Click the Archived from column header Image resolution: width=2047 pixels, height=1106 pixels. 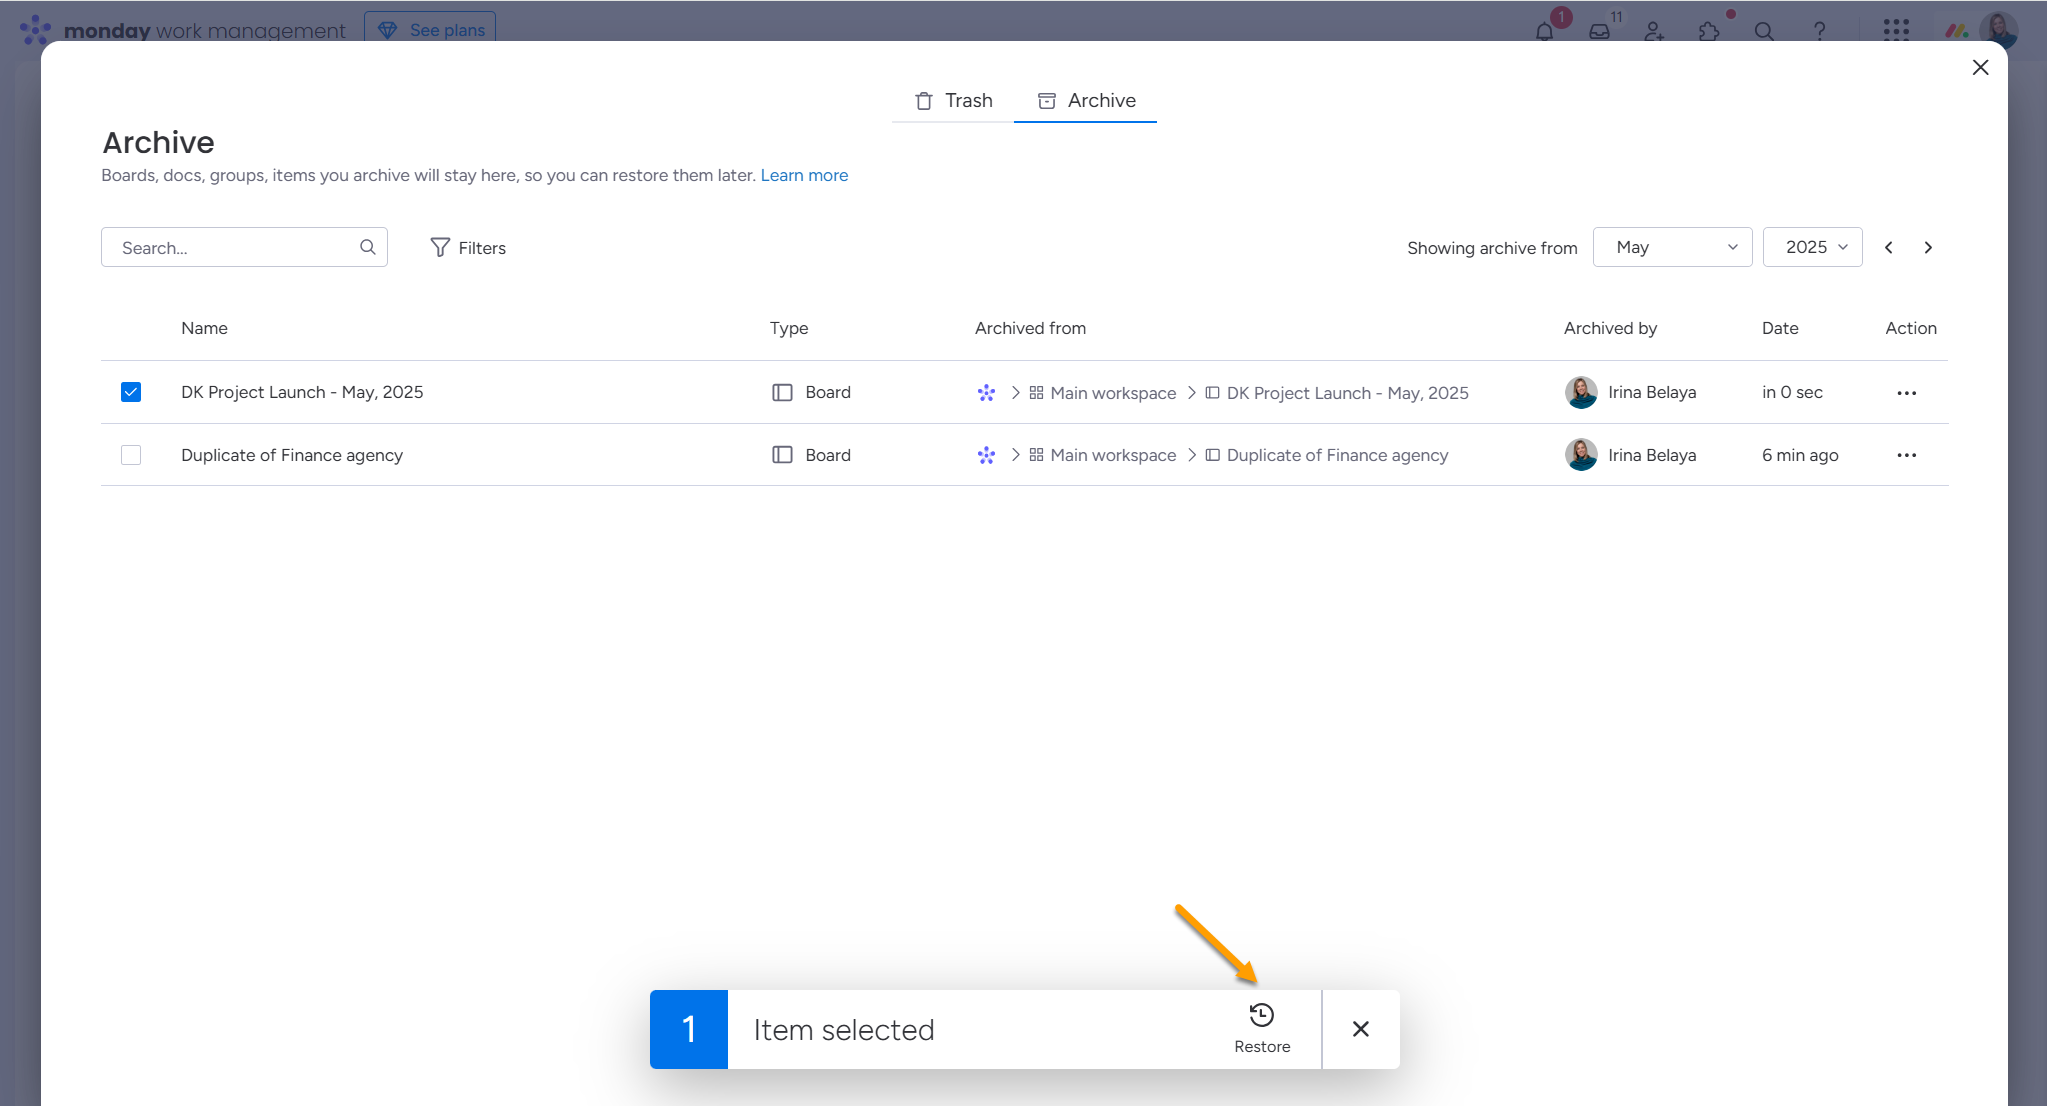point(1030,328)
